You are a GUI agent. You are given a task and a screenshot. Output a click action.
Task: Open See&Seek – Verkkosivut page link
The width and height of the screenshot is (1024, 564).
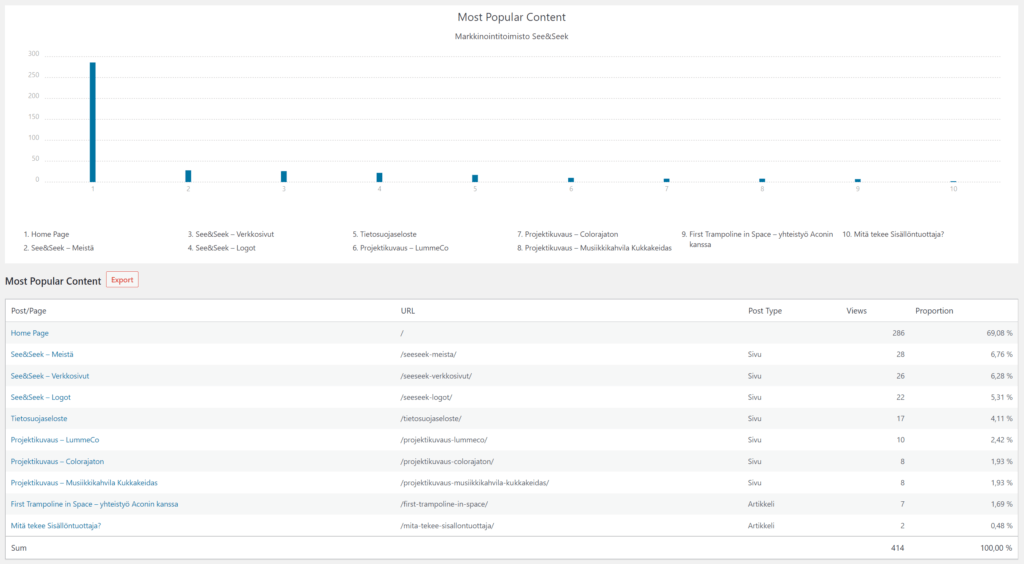pyautogui.click(x=50, y=376)
